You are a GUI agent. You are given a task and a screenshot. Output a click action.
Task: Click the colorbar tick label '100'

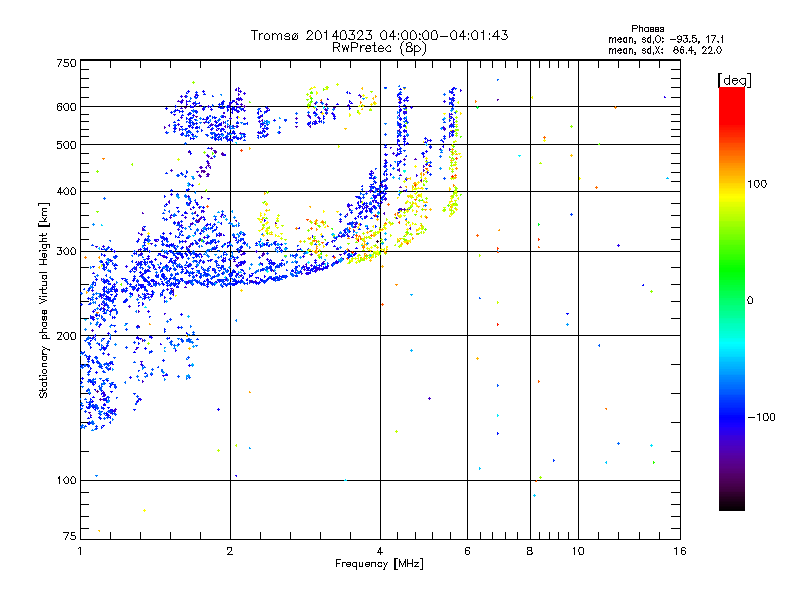pos(757,184)
